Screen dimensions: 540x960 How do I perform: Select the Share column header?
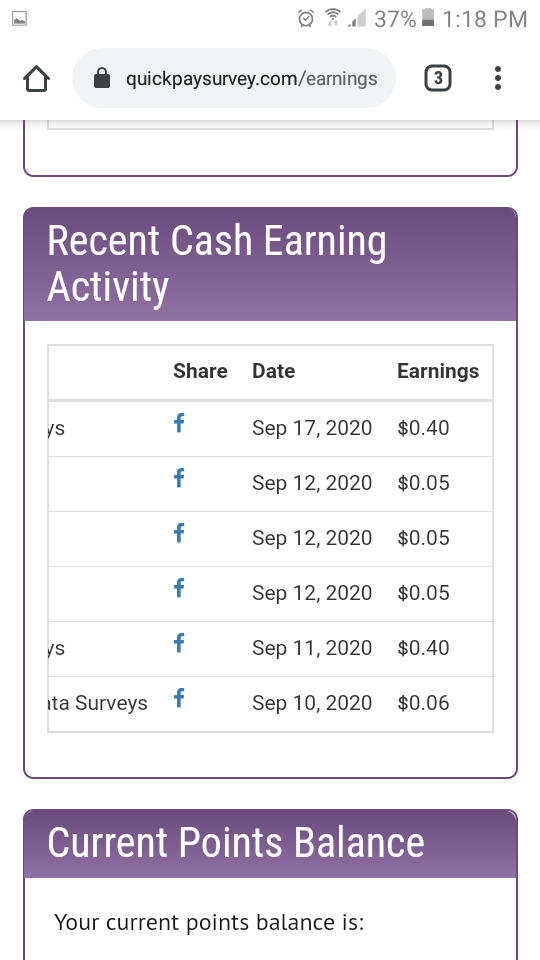pyautogui.click(x=200, y=371)
